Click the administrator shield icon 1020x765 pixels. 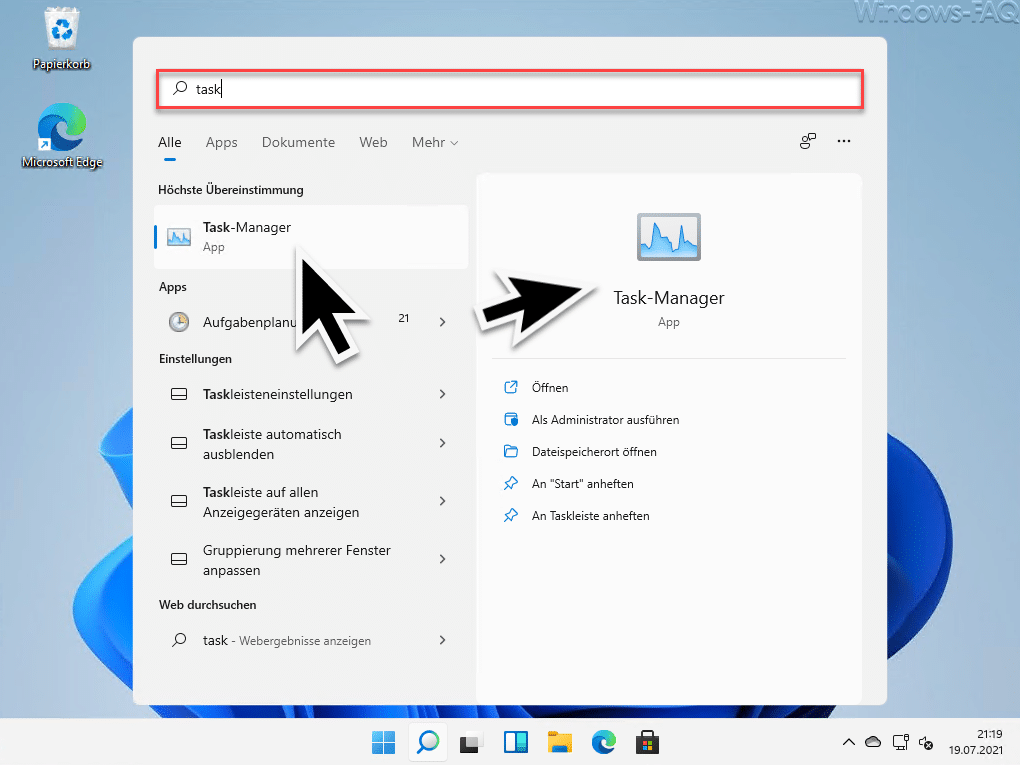[511, 420]
